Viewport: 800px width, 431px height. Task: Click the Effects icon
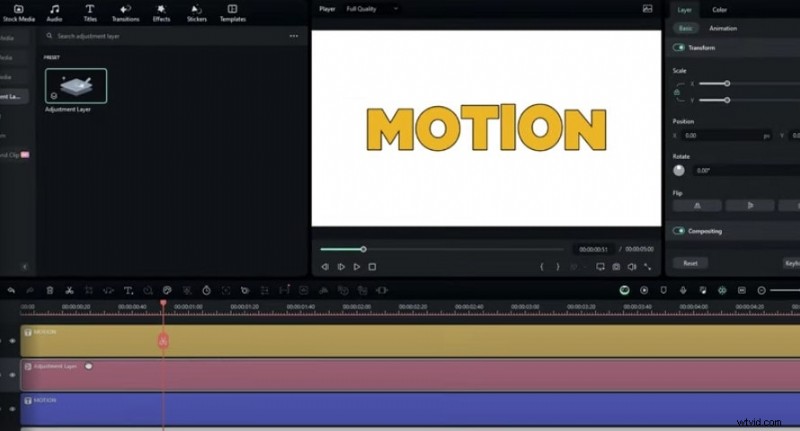click(161, 12)
